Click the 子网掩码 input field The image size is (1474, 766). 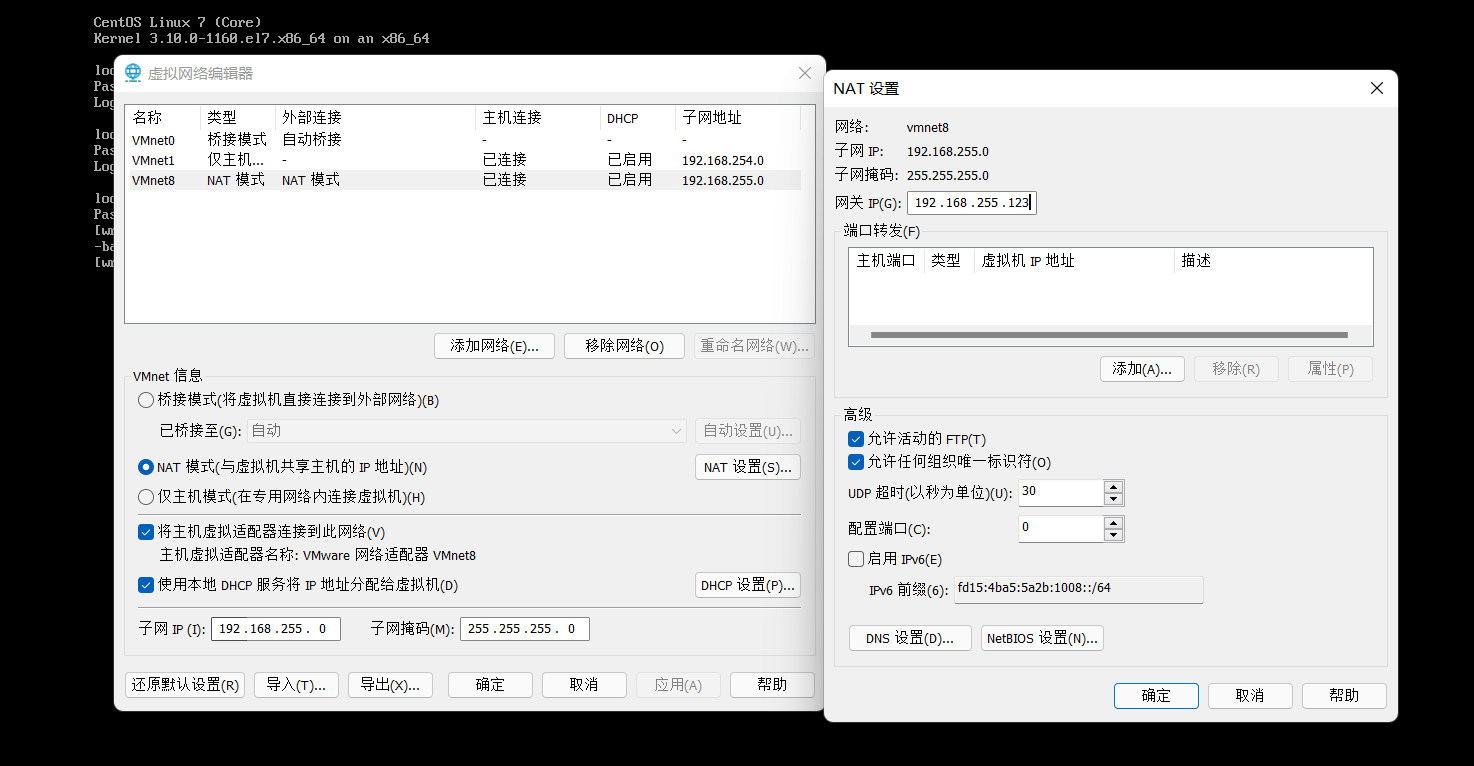click(524, 629)
